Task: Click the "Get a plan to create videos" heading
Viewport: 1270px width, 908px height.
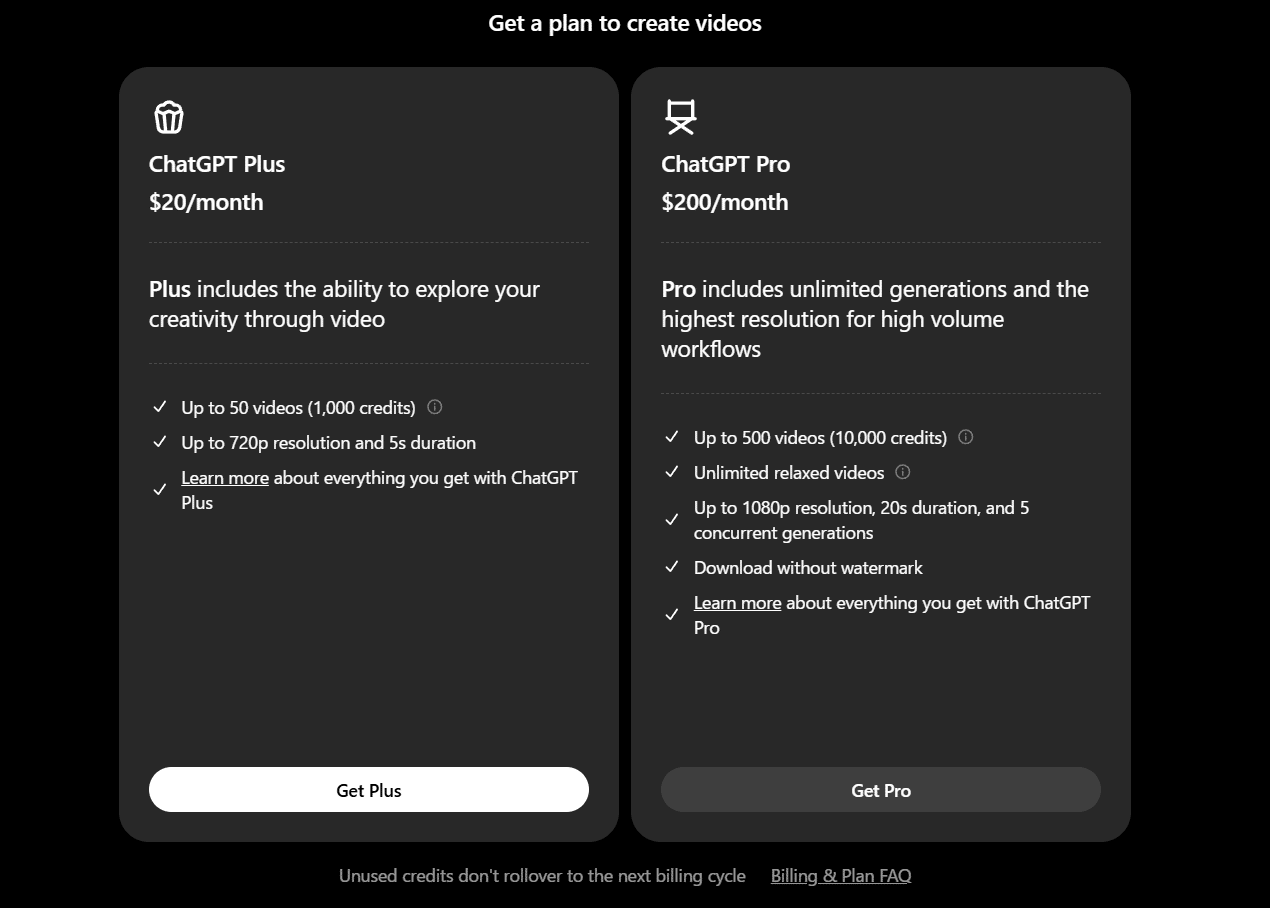Action: coord(625,23)
